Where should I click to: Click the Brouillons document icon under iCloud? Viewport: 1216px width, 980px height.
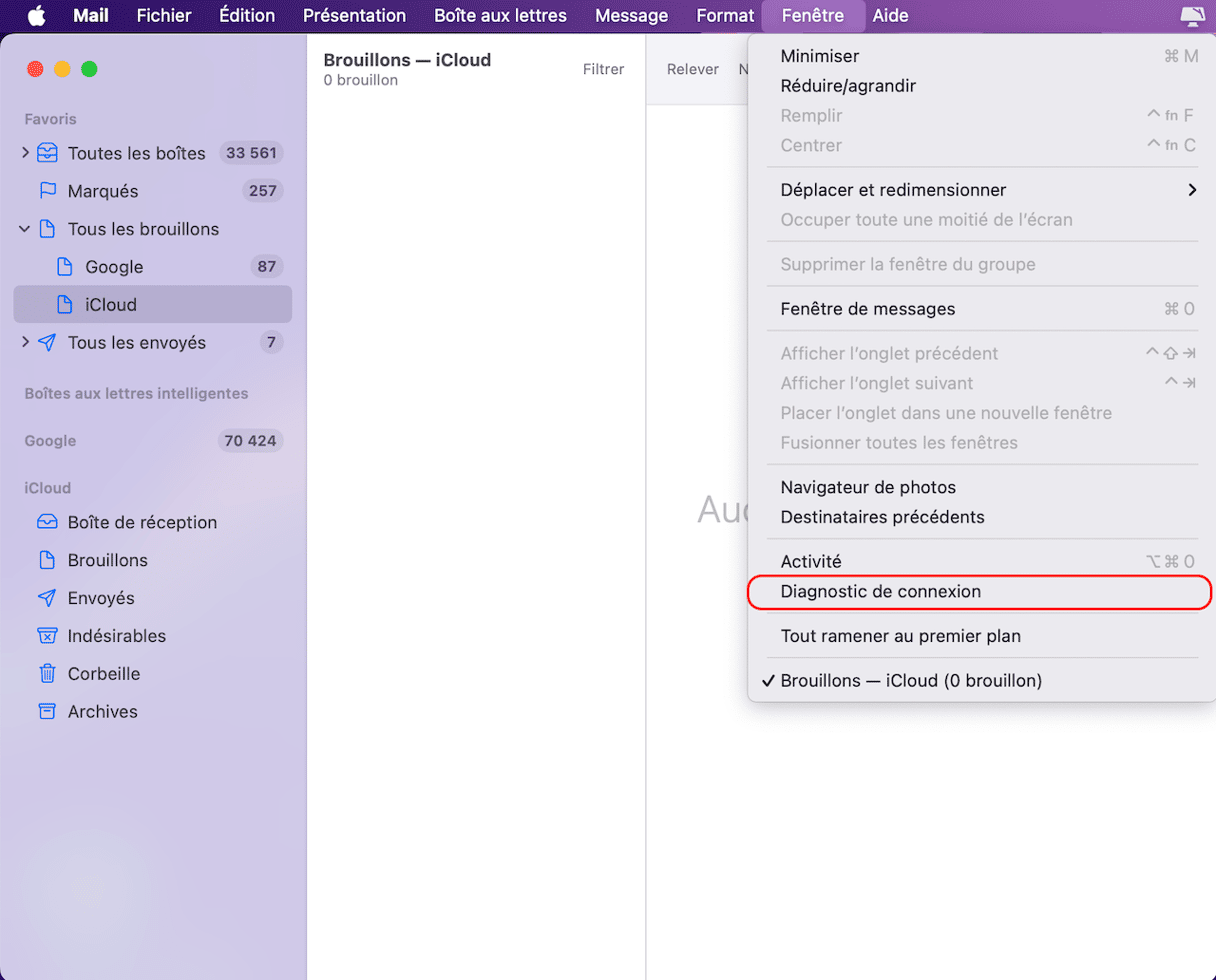coord(47,560)
